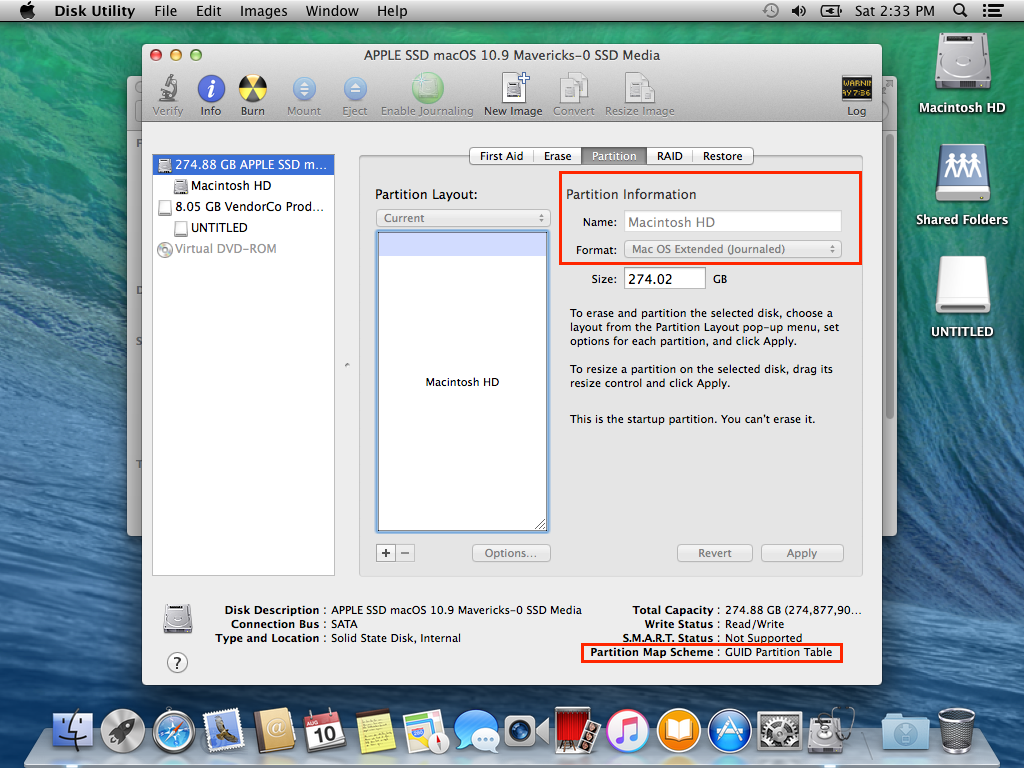Open the Log viewer icon
The image size is (1024, 768).
coord(856,88)
